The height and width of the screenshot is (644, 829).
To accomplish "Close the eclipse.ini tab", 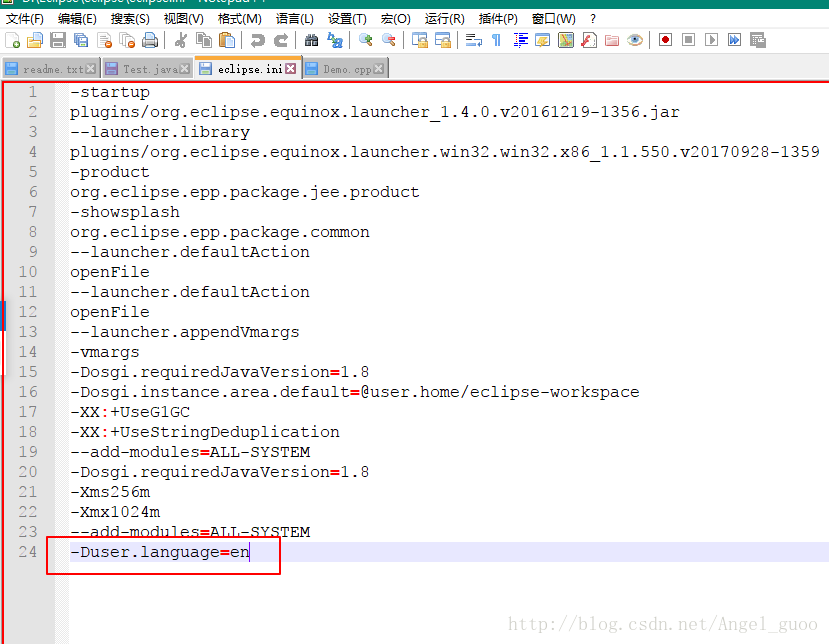I will [x=291, y=69].
